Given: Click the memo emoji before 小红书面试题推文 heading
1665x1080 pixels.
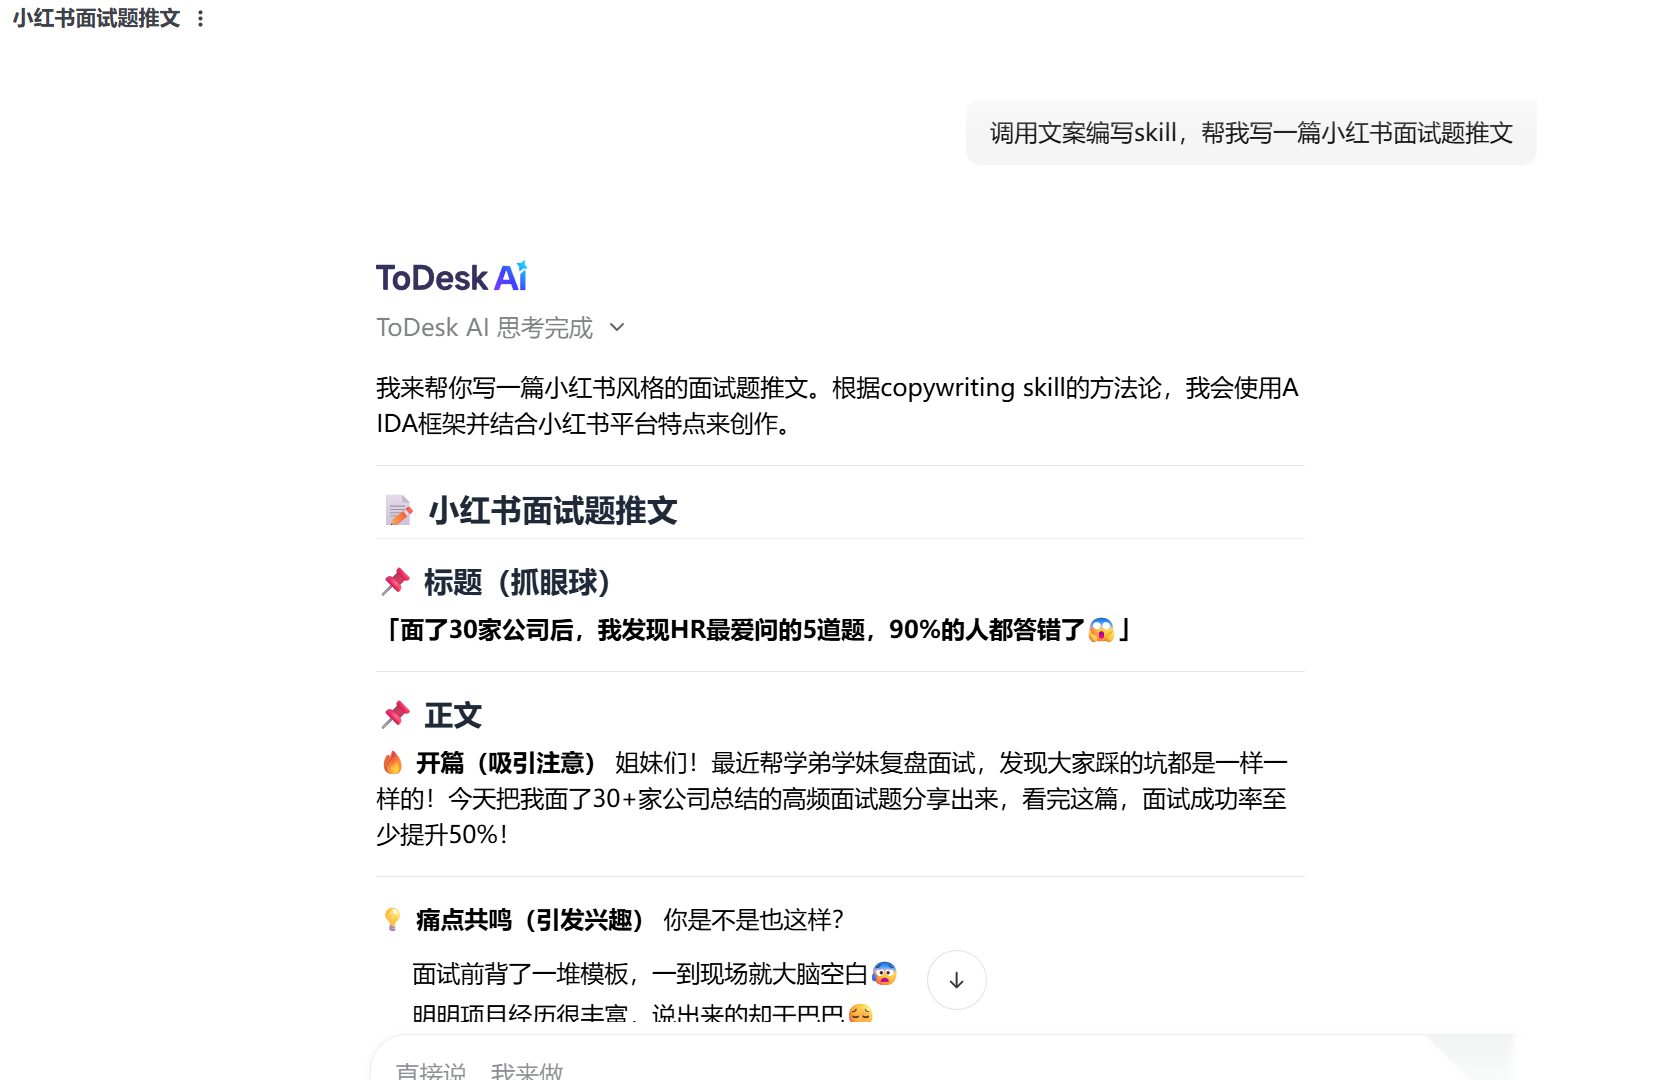Looking at the screenshot, I should [398, 511].
